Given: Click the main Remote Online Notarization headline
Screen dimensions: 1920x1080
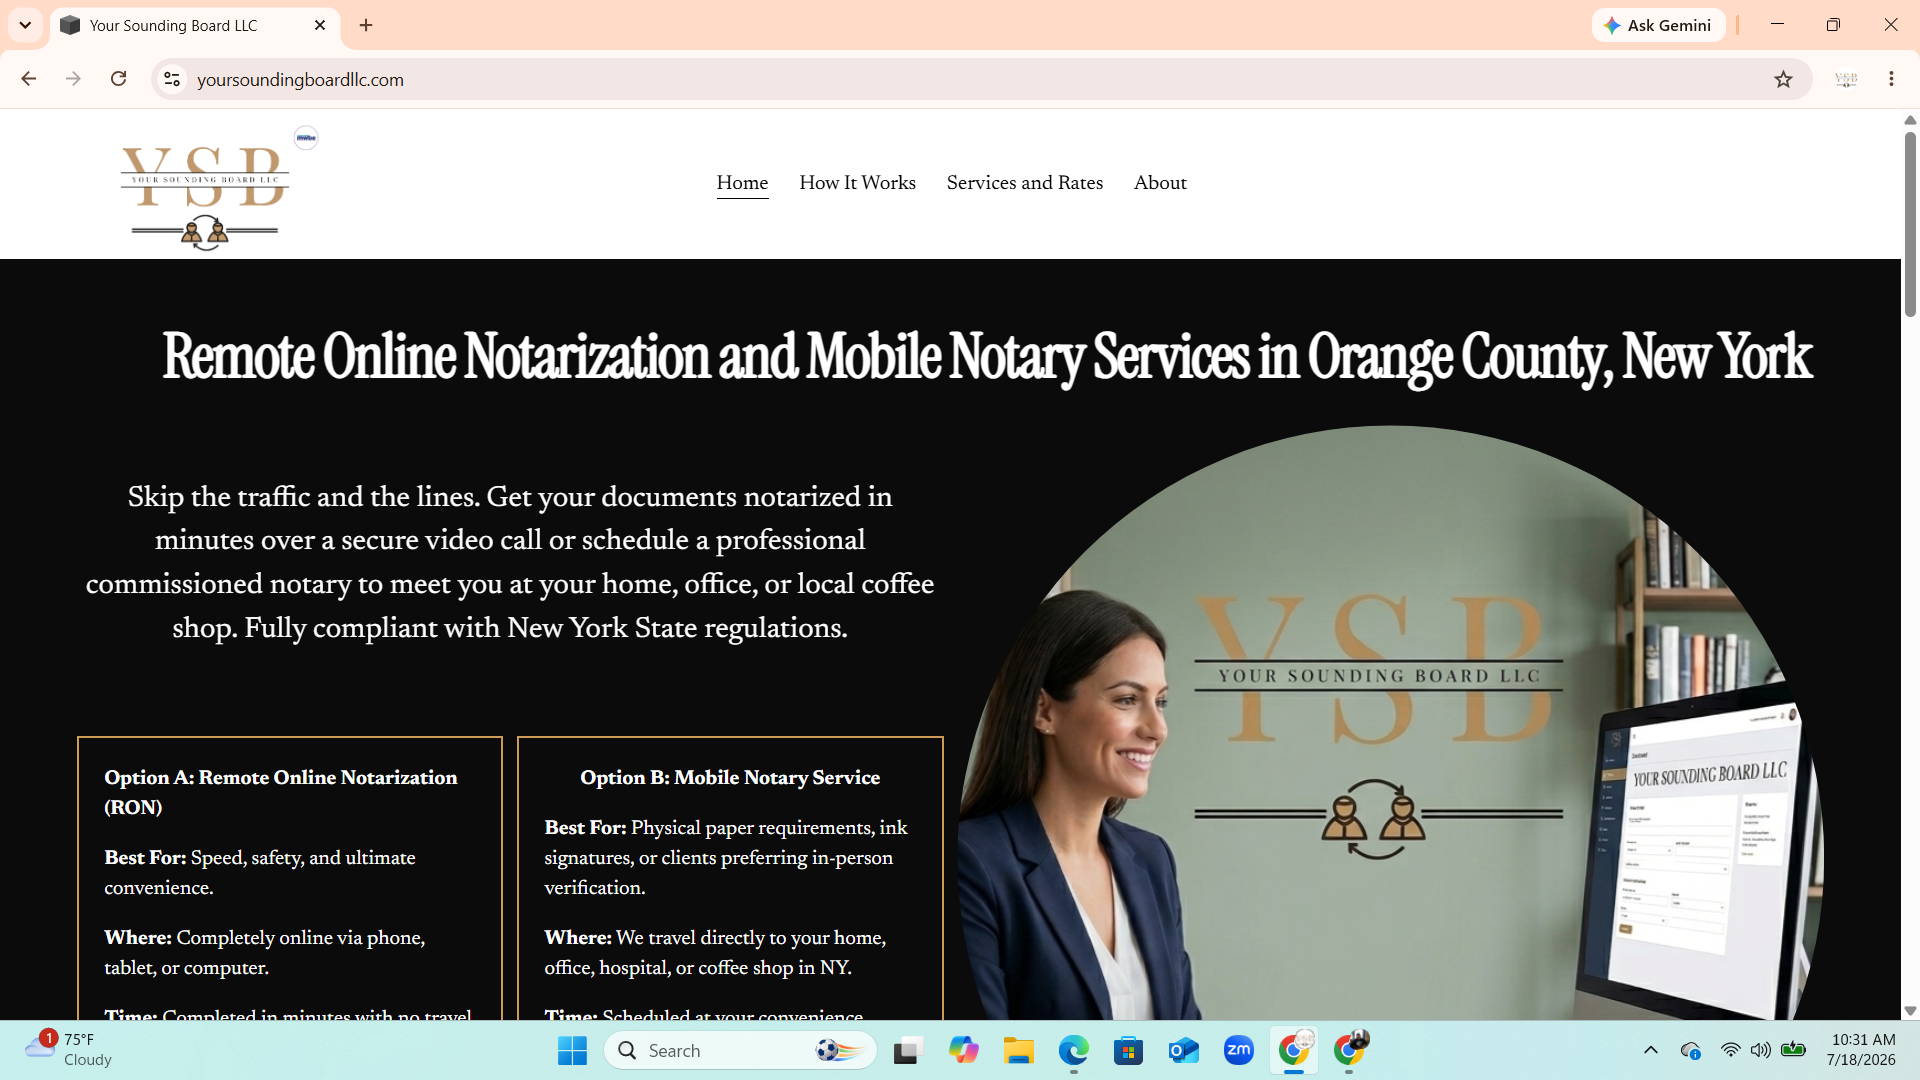Looking at the screenshot, I should point(986,357).
